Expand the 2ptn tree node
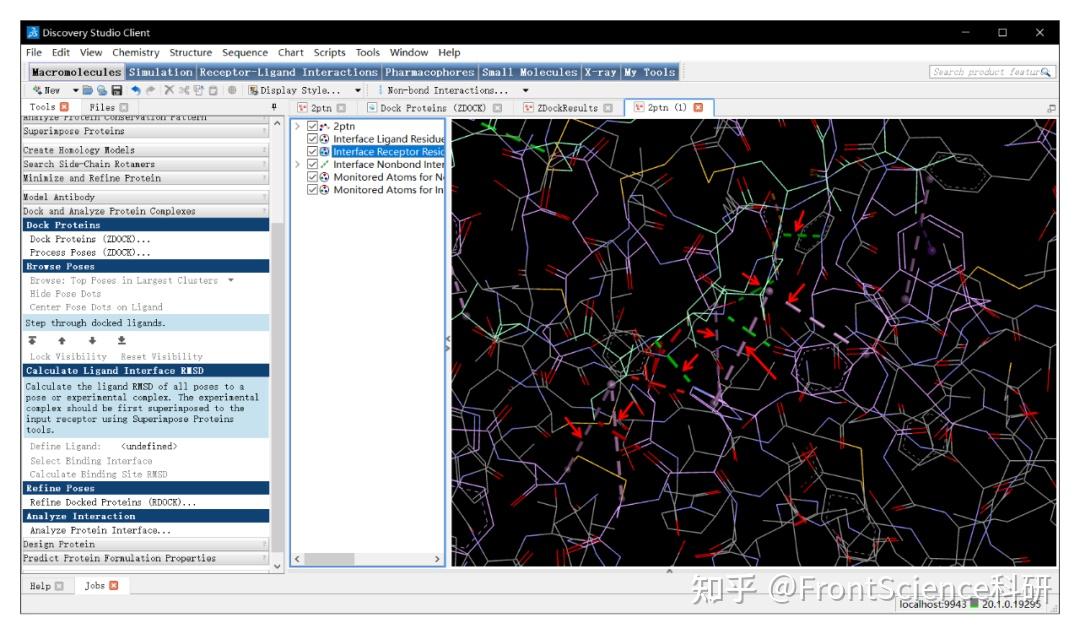This screenshot has height=634, width=1080. click(x=298, y=126)
